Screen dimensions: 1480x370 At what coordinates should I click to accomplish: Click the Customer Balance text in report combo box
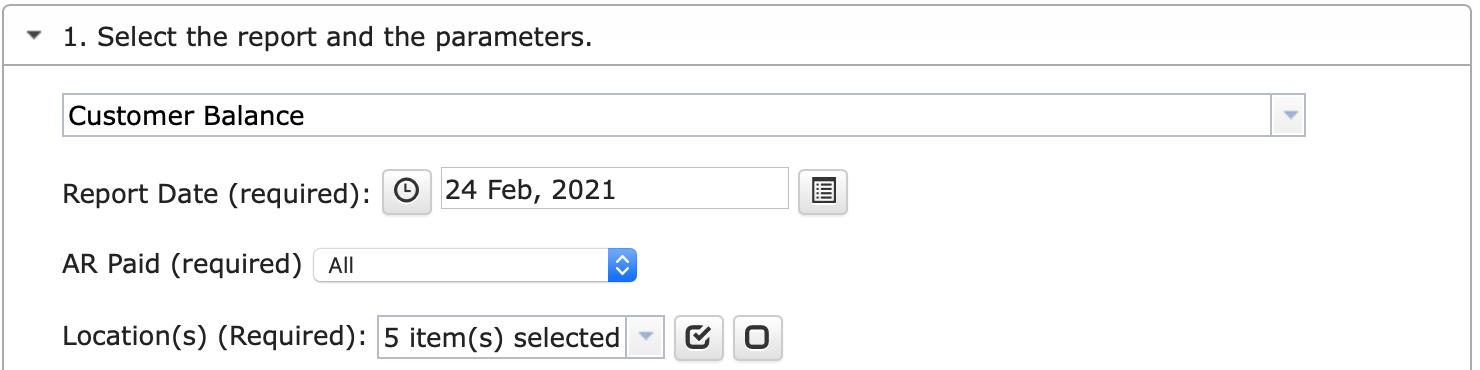186,116
